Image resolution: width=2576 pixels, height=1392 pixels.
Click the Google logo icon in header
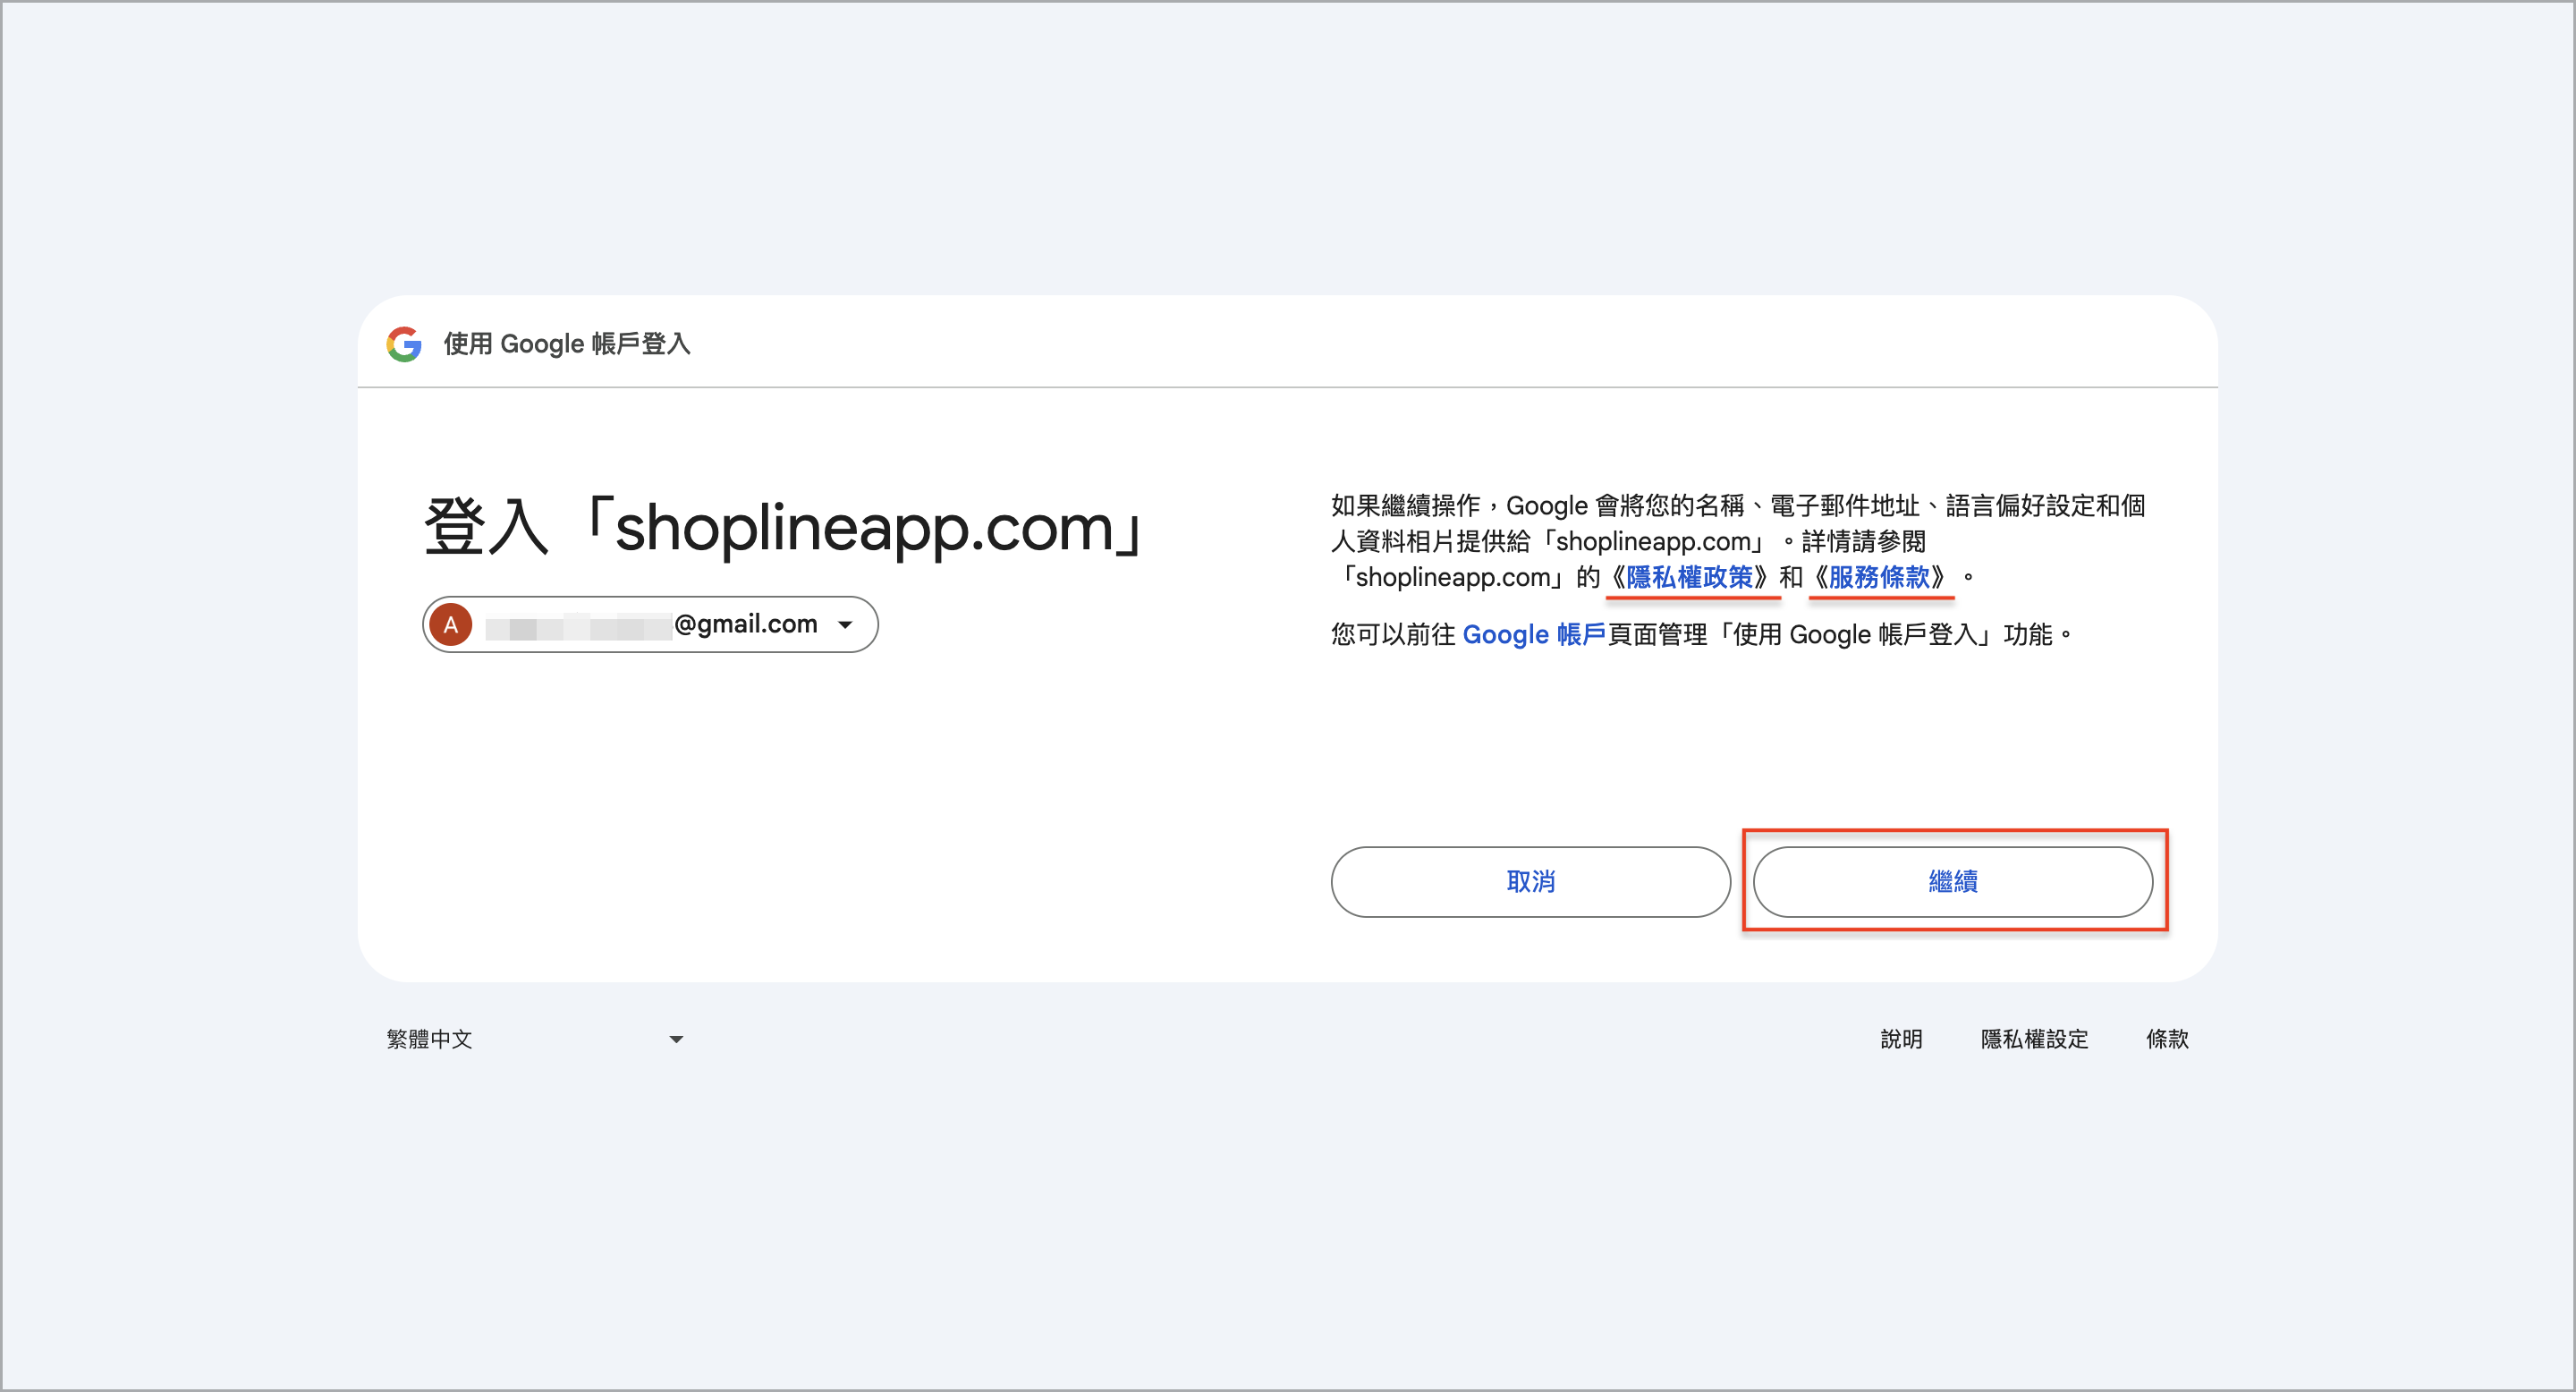[404, 344]
